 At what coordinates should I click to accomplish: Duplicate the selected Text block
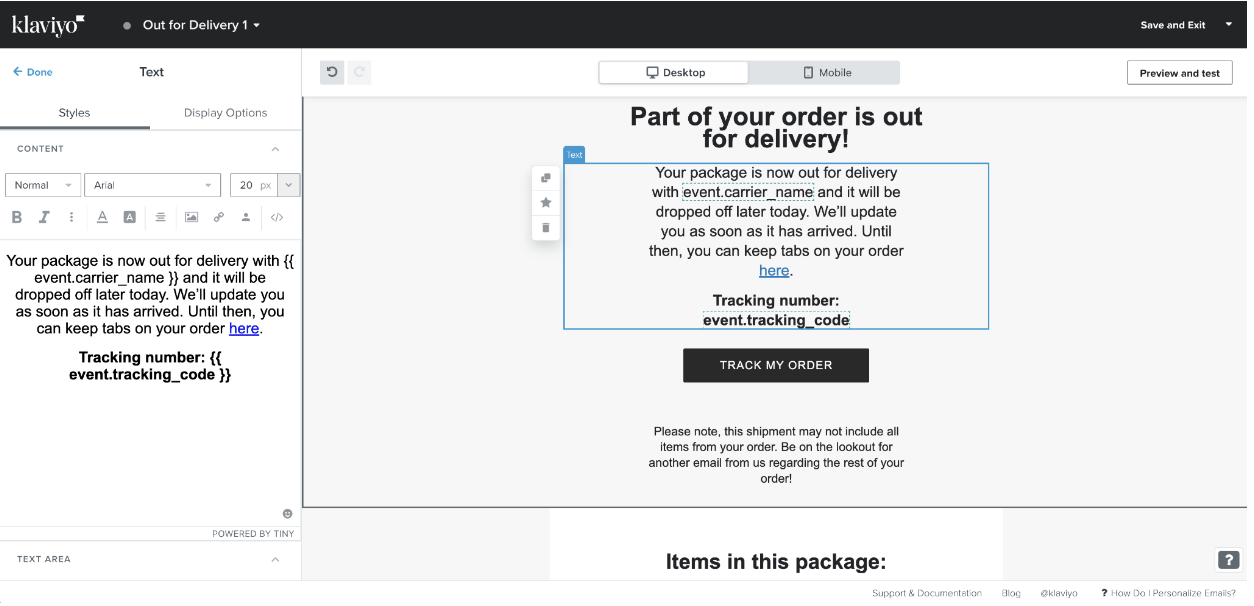pos(546,178)
